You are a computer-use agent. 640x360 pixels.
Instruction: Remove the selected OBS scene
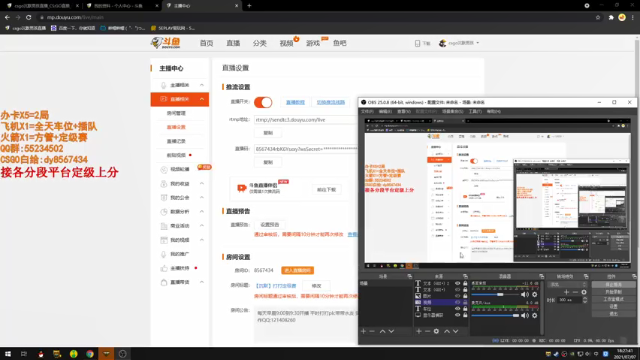(x=372, y=331)
